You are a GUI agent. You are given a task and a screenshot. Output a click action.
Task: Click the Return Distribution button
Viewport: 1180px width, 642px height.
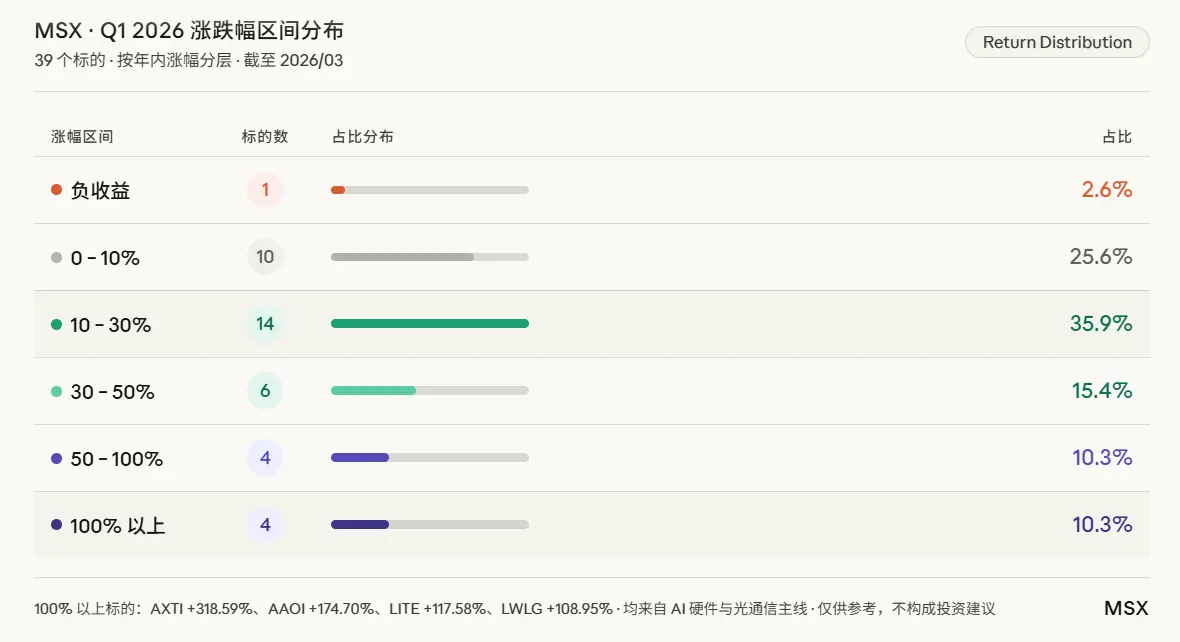click(1057, 42)
